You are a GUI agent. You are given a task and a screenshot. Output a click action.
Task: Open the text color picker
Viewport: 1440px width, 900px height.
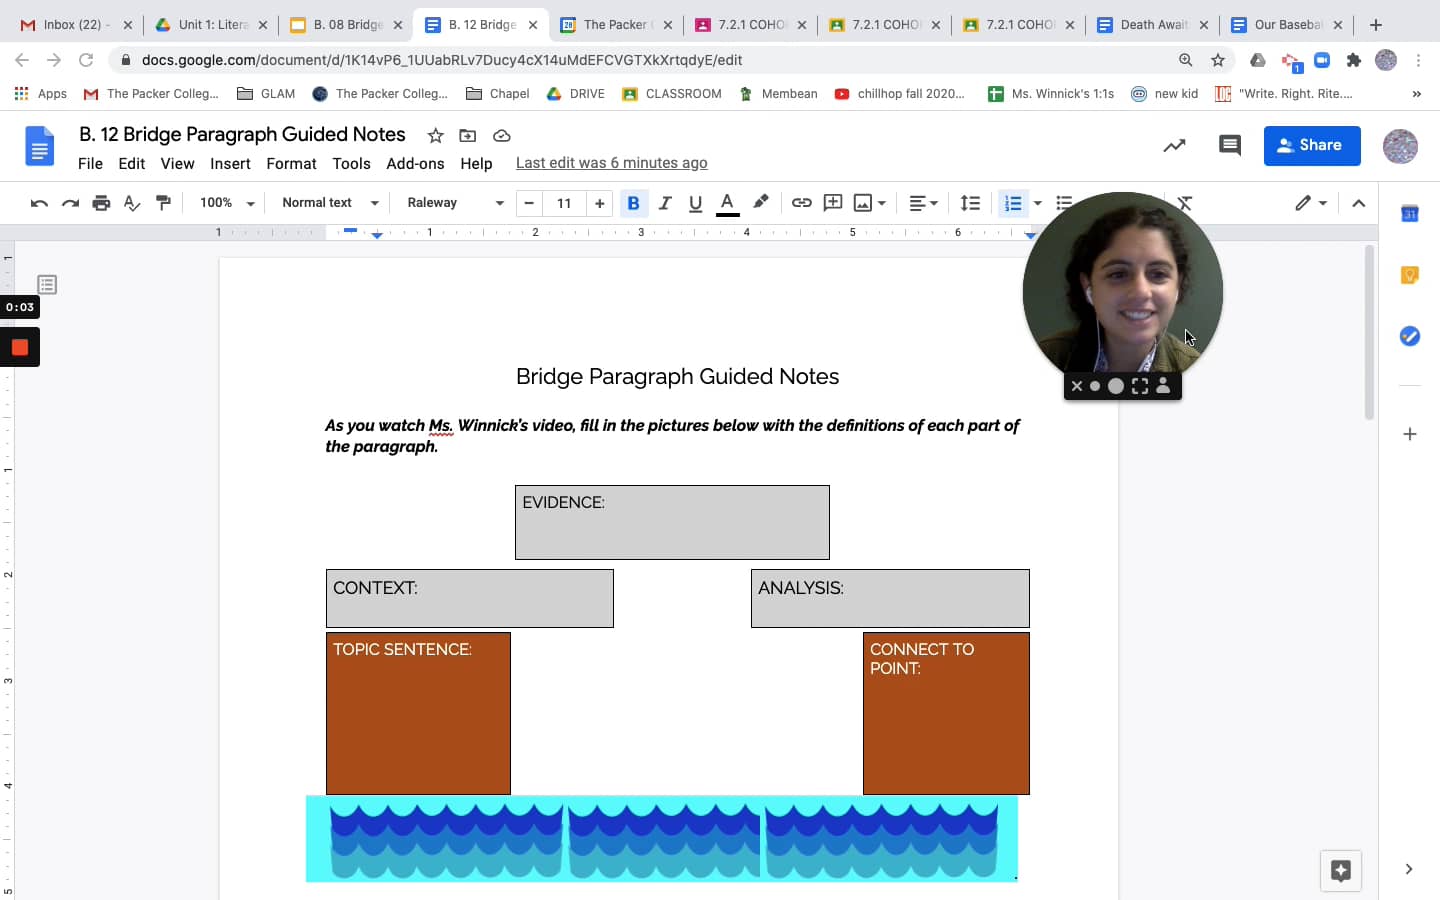pyautogui.click(x=728, y=203)
